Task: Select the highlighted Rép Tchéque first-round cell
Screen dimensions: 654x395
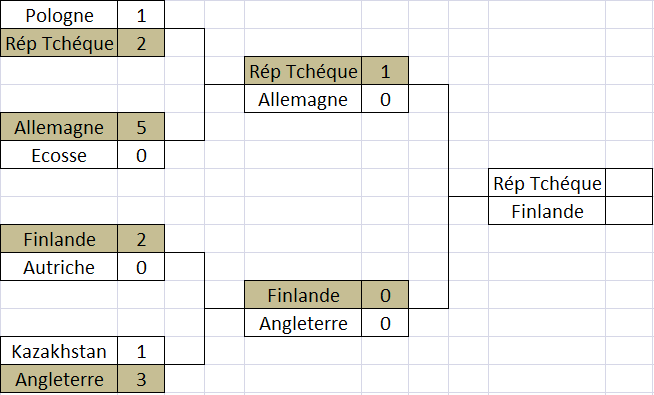Action: pyautogui.click(x=59, y=43)
